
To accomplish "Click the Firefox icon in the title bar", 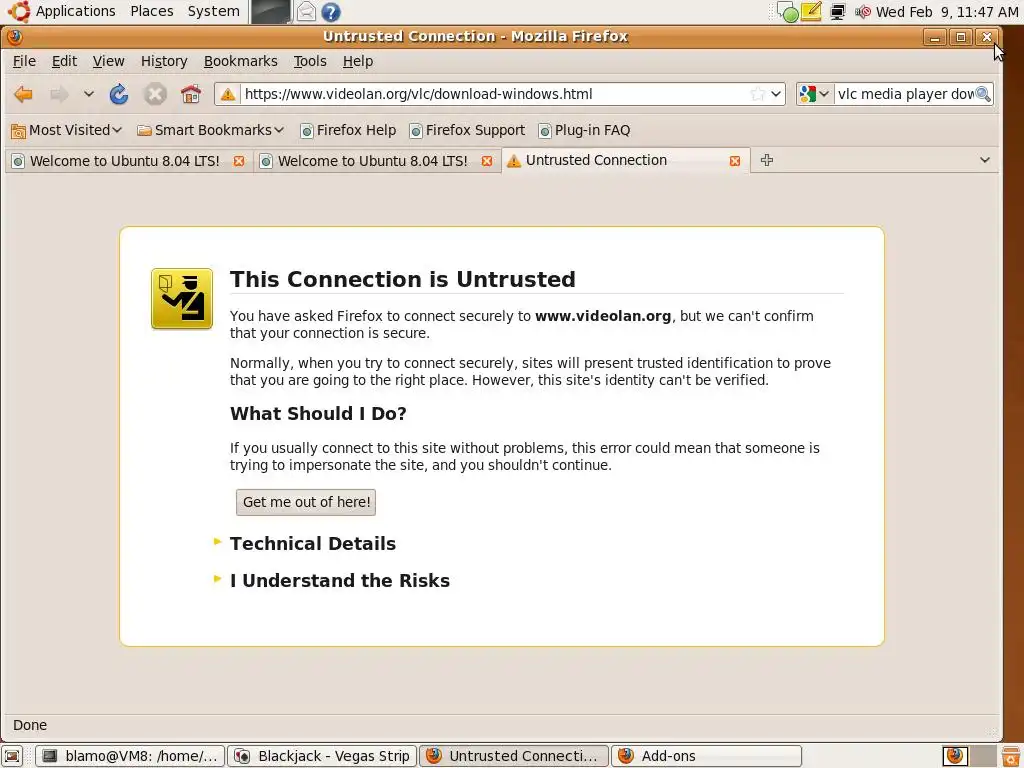I will [14, 37].
